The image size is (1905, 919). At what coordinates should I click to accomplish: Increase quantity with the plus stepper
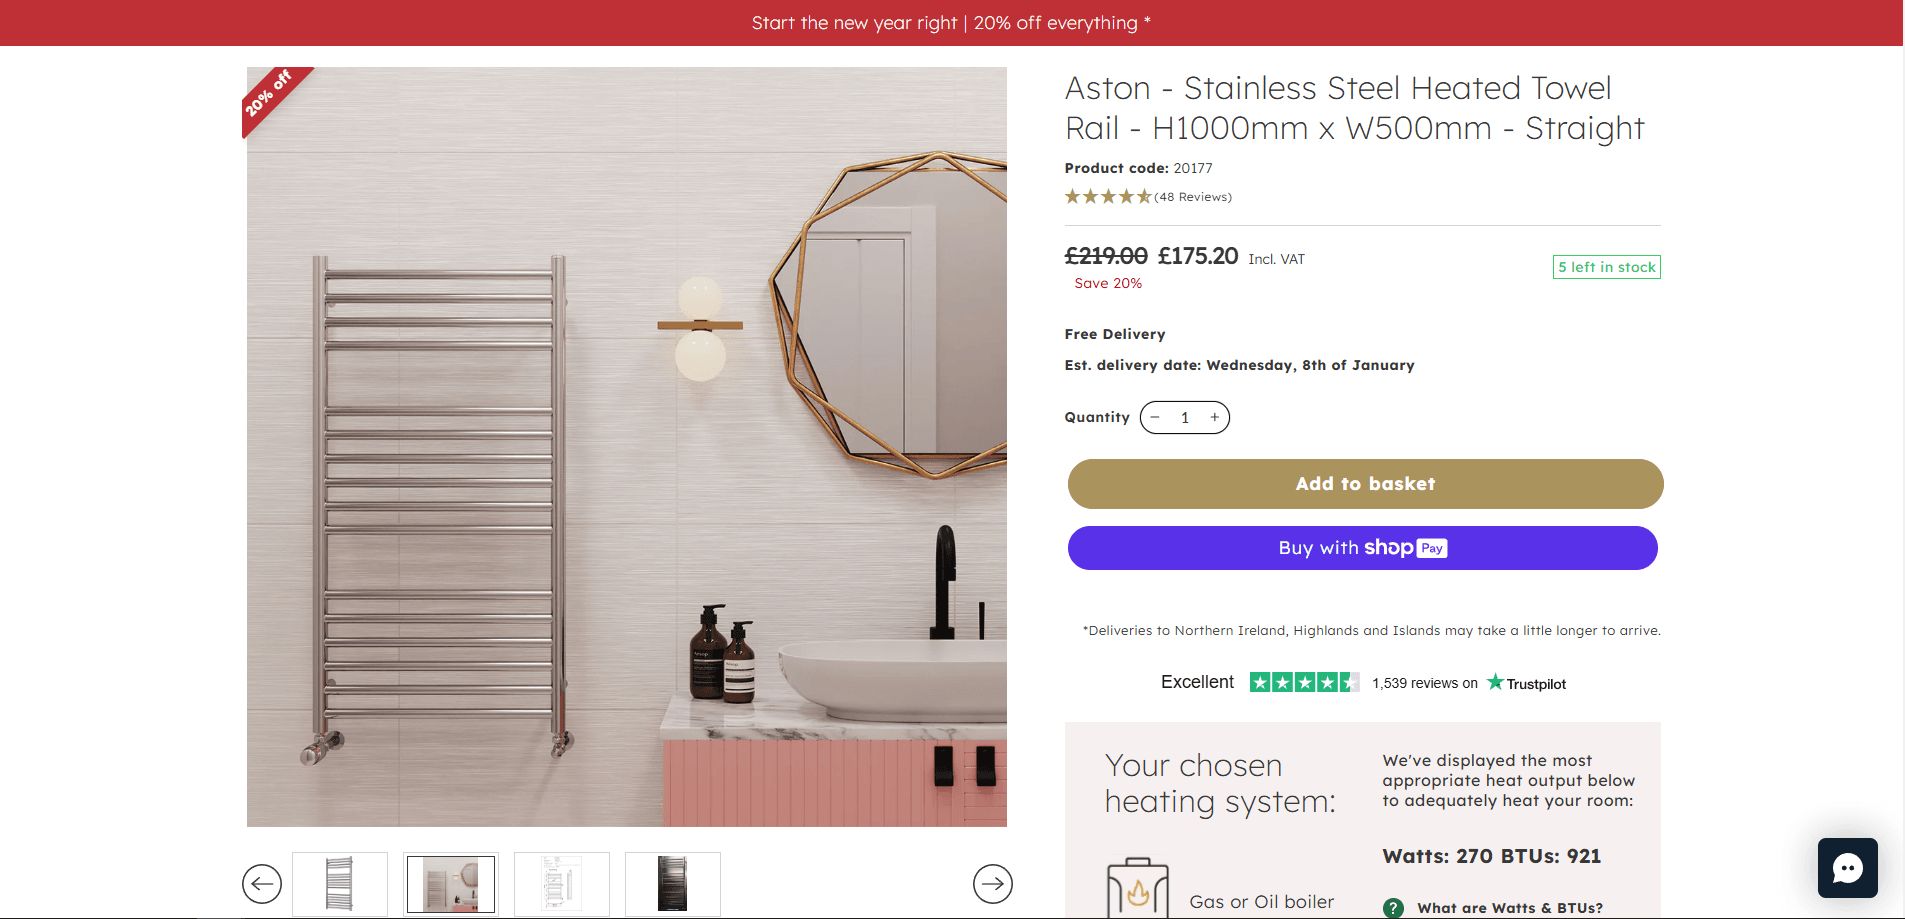pyautogui.click(x=1214, y=417)
